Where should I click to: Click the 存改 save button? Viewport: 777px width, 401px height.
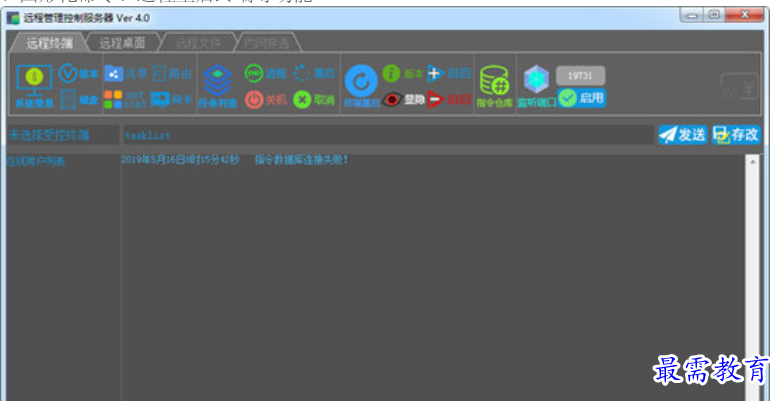[x=736, y=134]
